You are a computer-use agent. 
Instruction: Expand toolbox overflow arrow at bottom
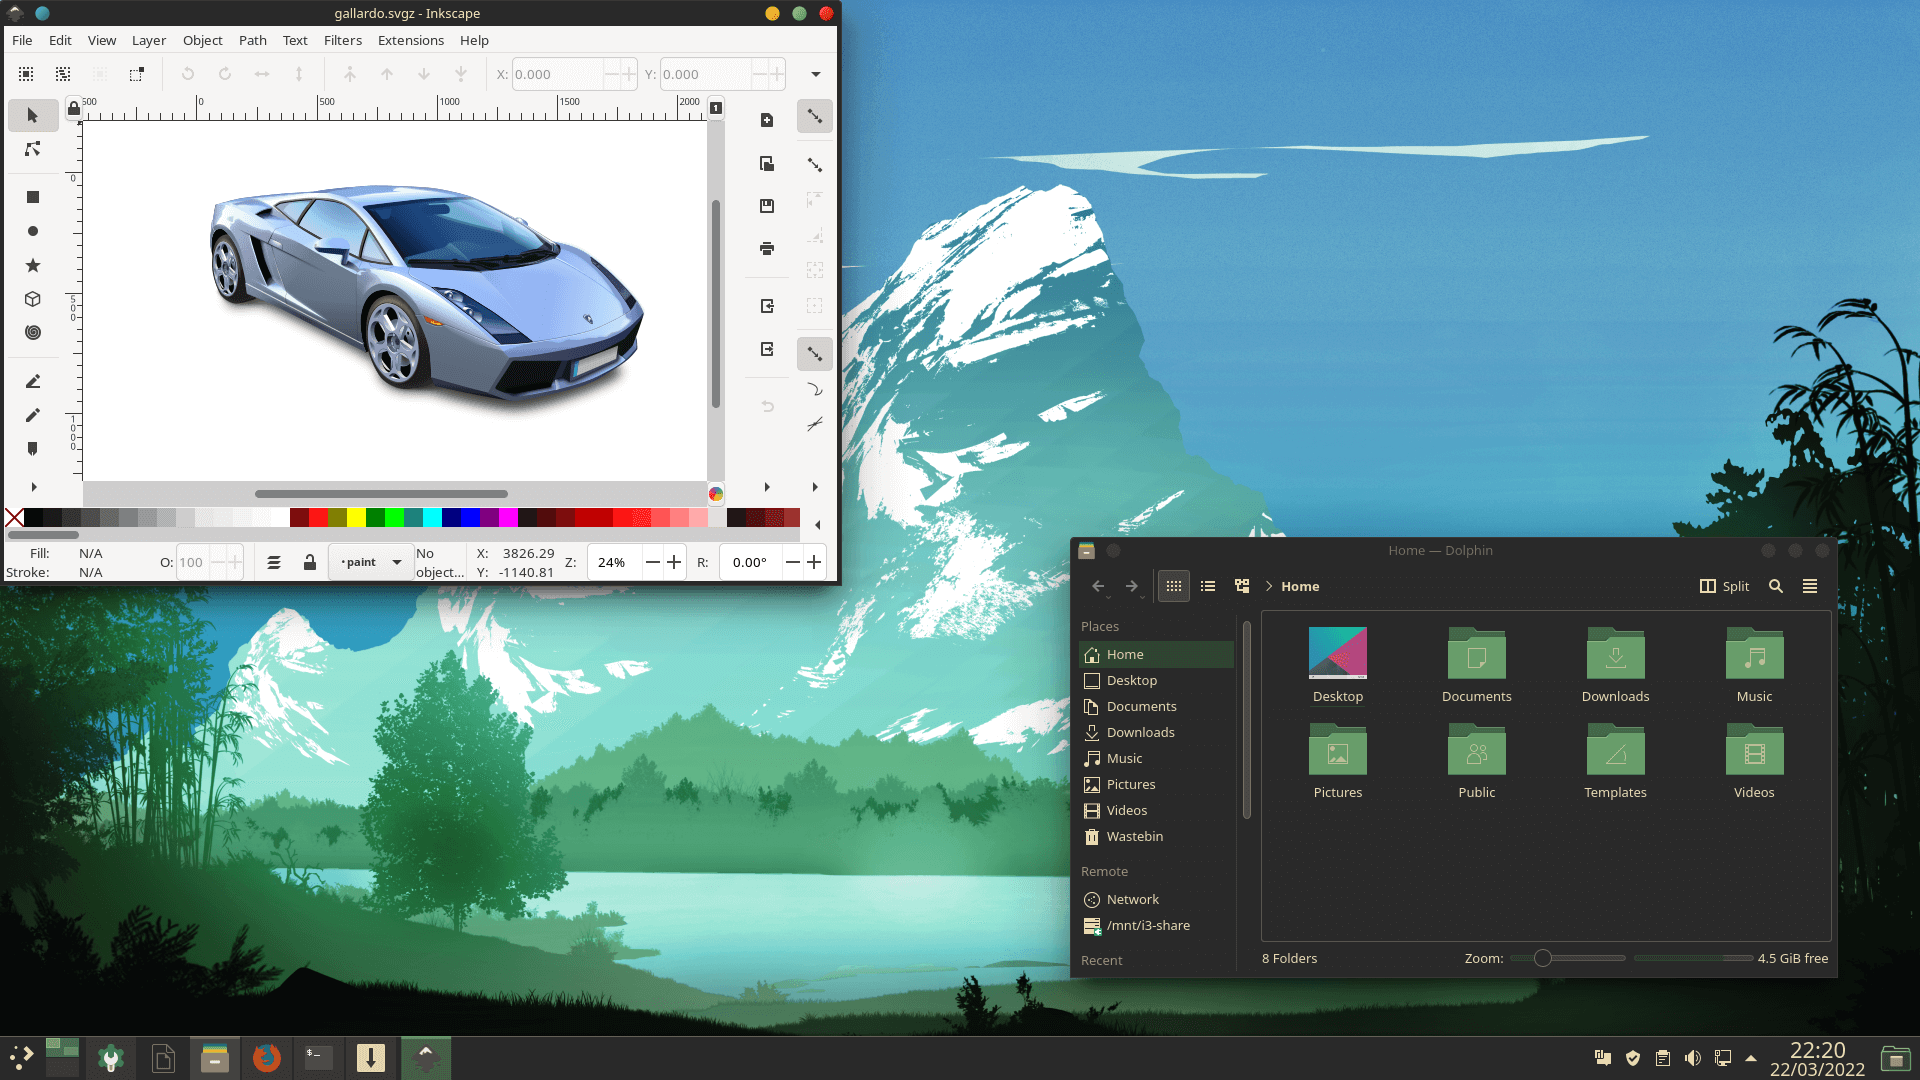[x=33, y=487]
